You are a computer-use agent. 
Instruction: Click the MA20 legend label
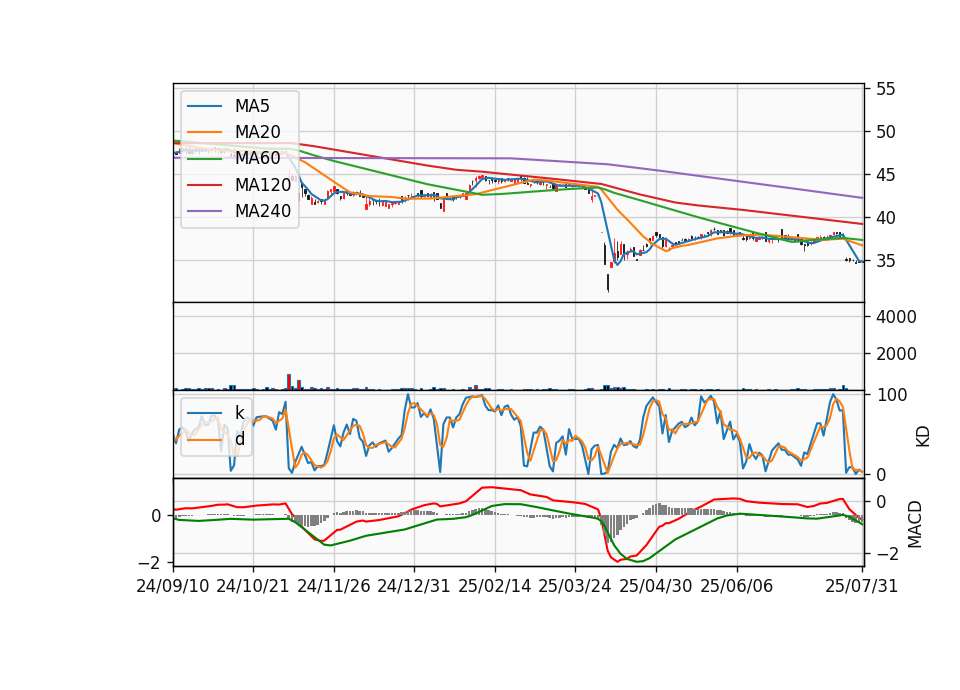tap(257, 132)
